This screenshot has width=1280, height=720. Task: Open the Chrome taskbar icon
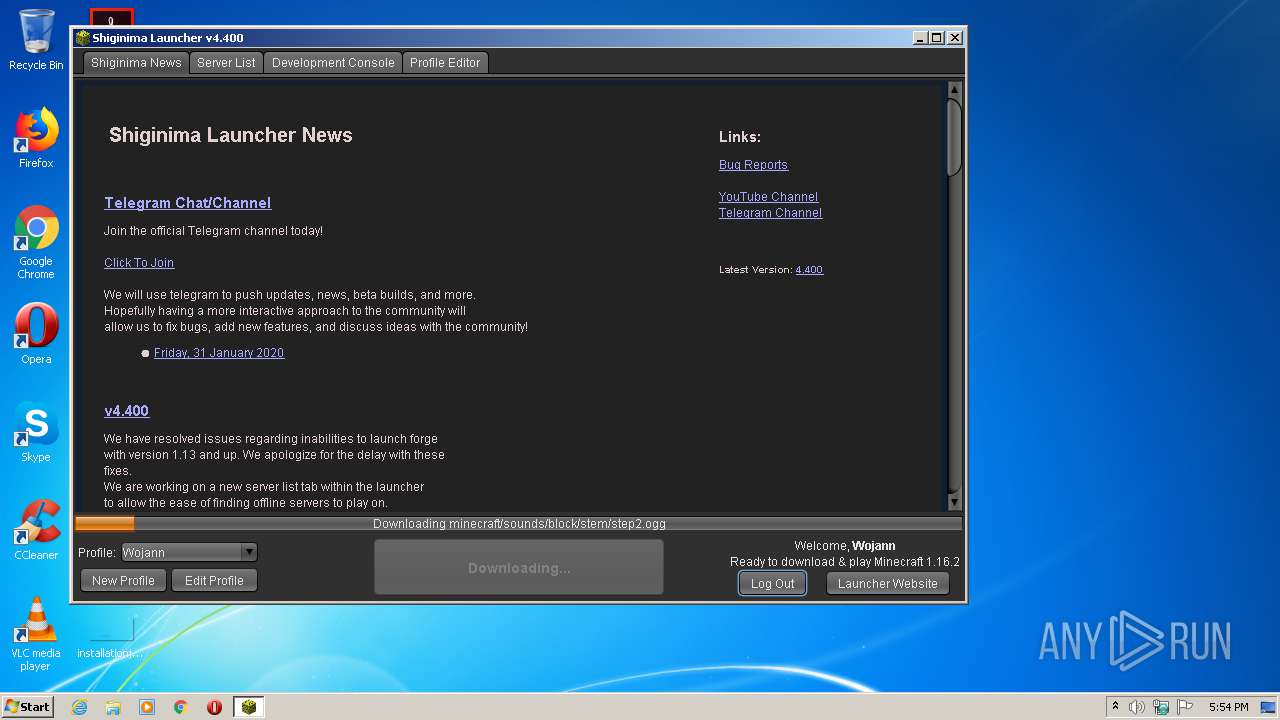click(181, 707)
